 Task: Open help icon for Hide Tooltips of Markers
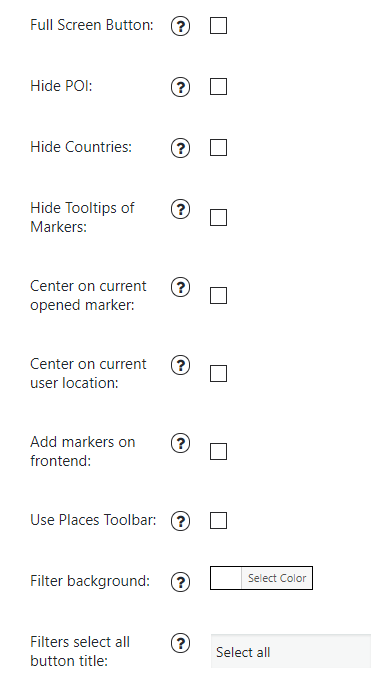point(180,209)
